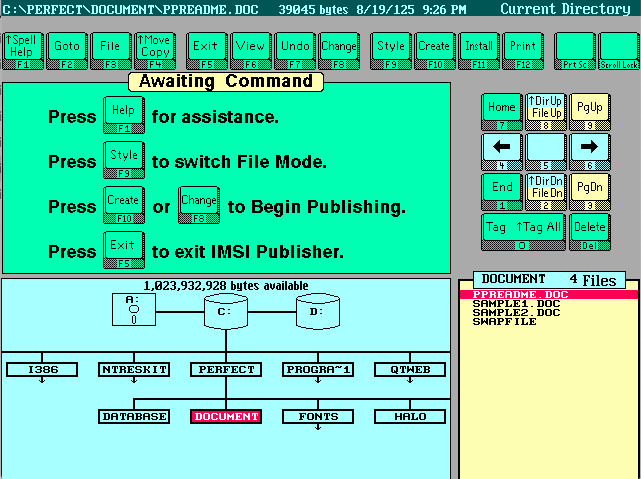The height and width of the screenshot is (479, 641).
Task: Click the Prt Sc key button
Action: point(574,51)
